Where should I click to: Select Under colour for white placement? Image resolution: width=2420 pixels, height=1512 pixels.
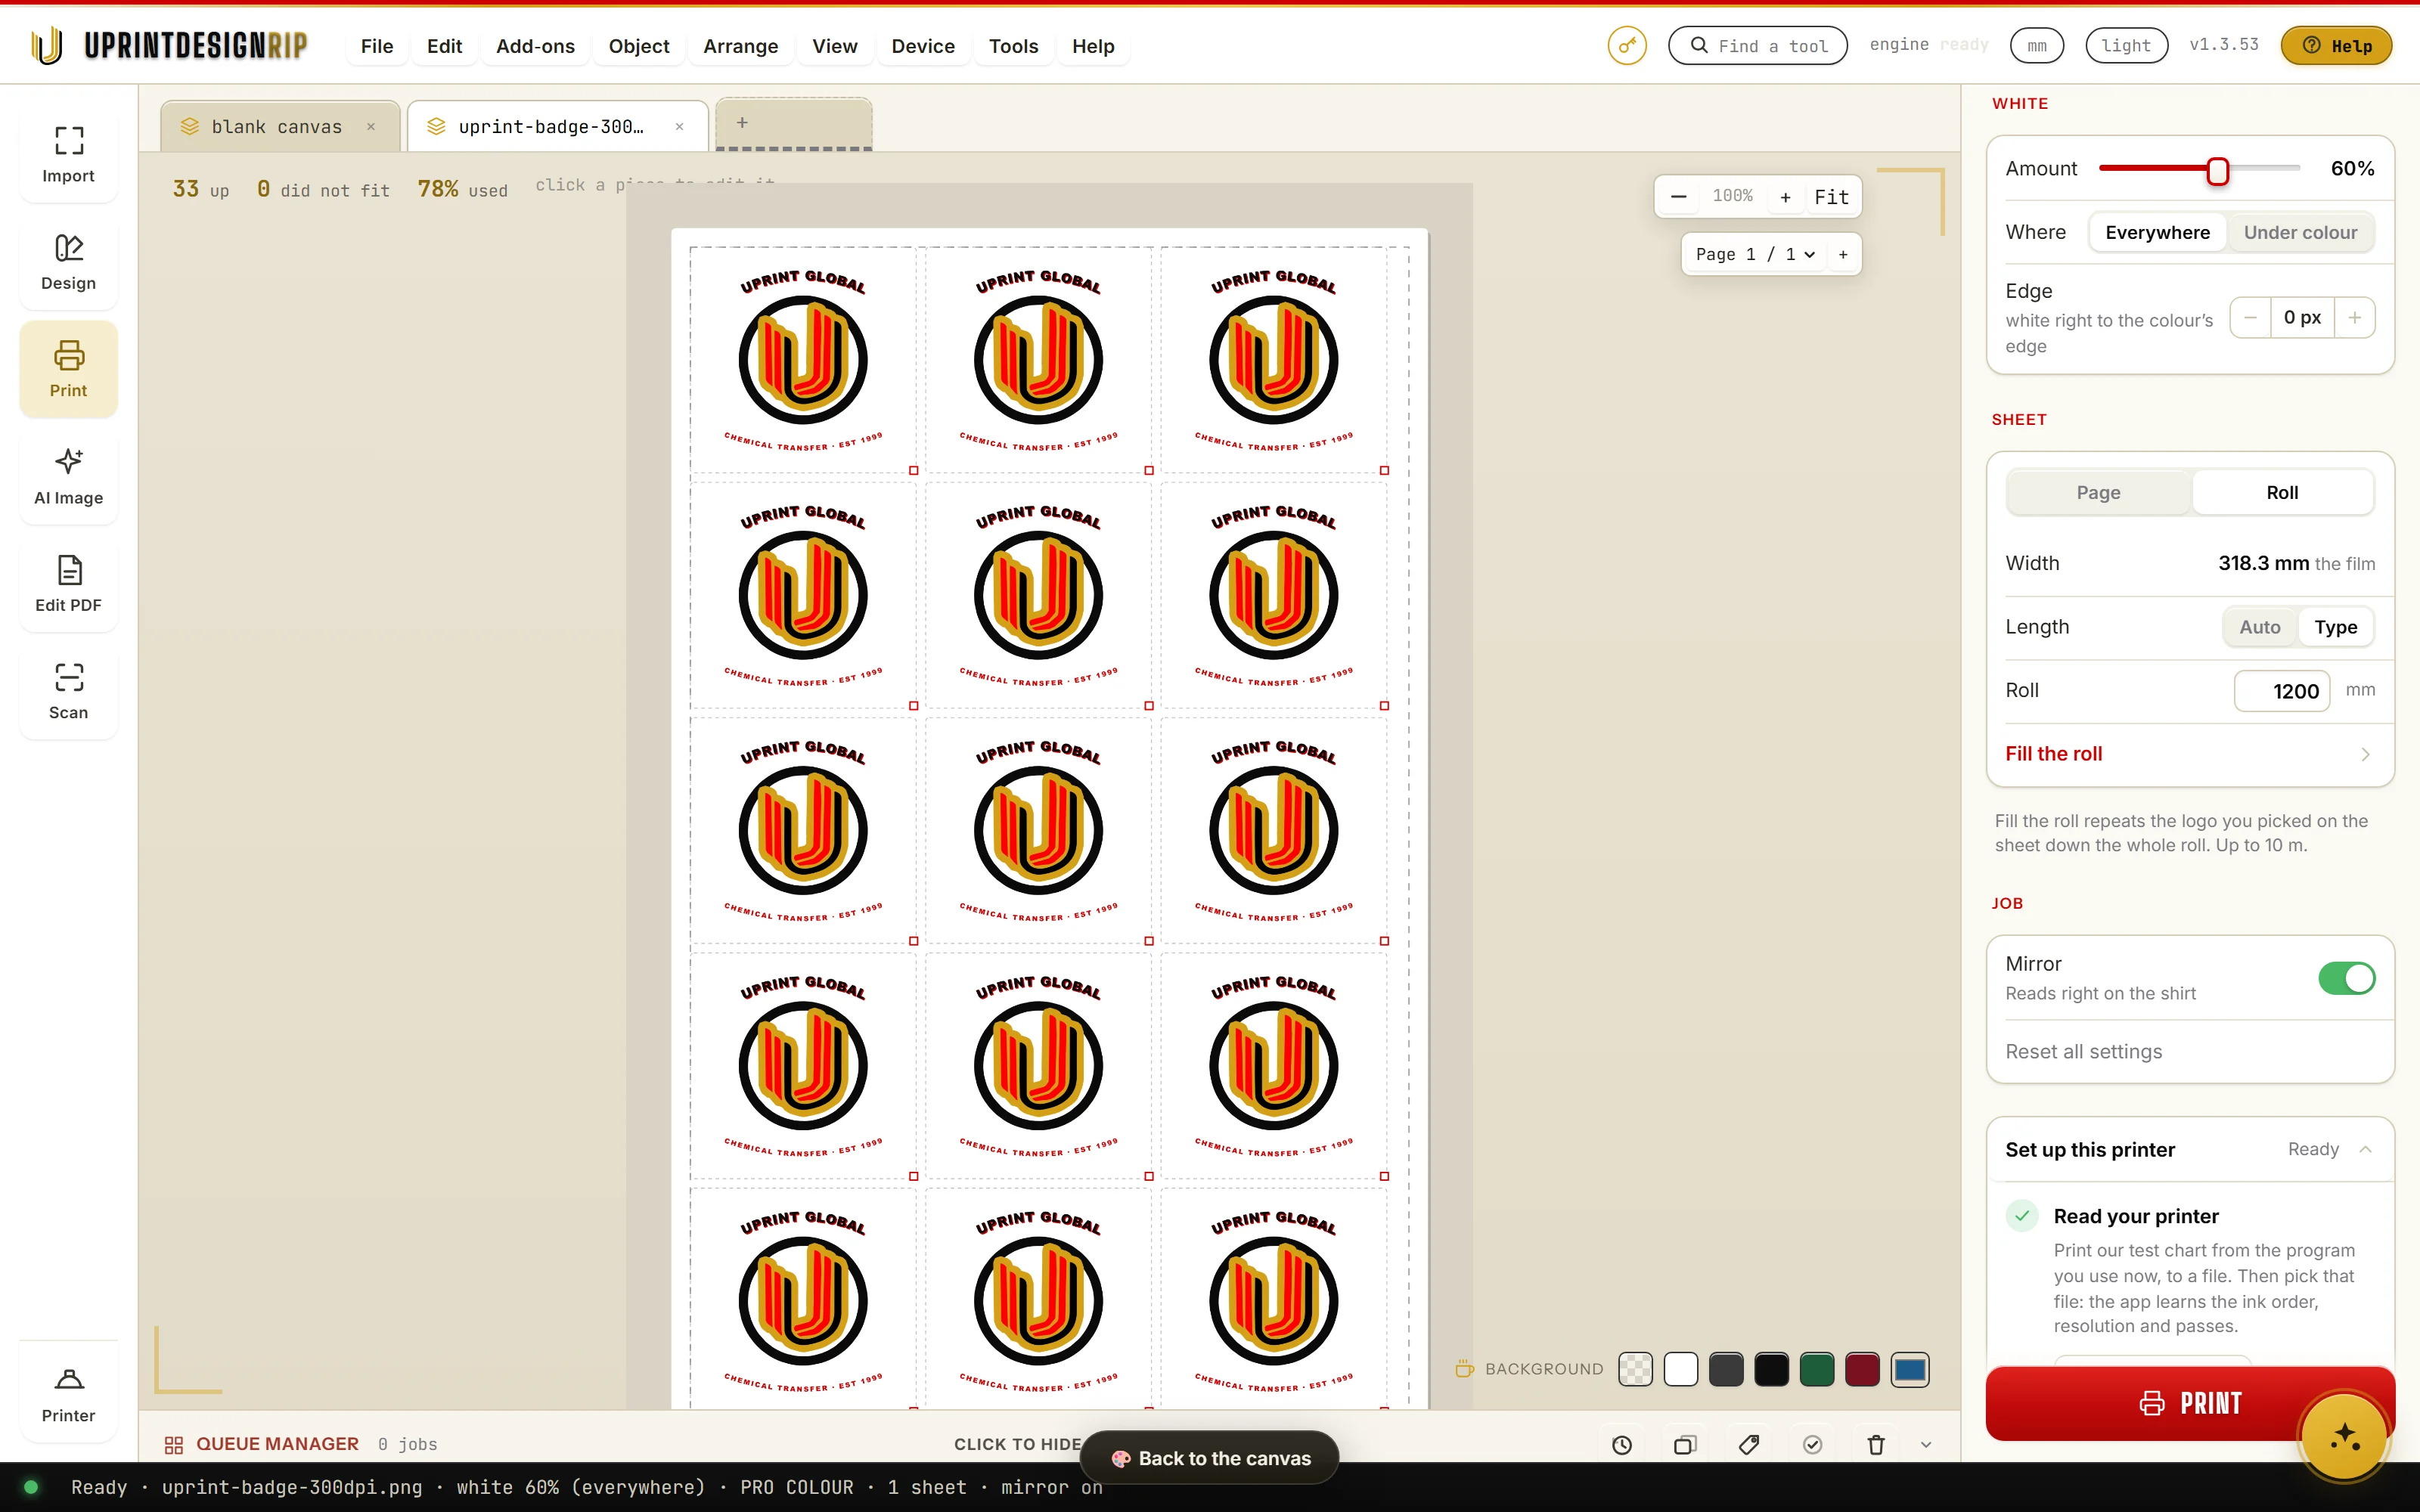click(2300, 232)
